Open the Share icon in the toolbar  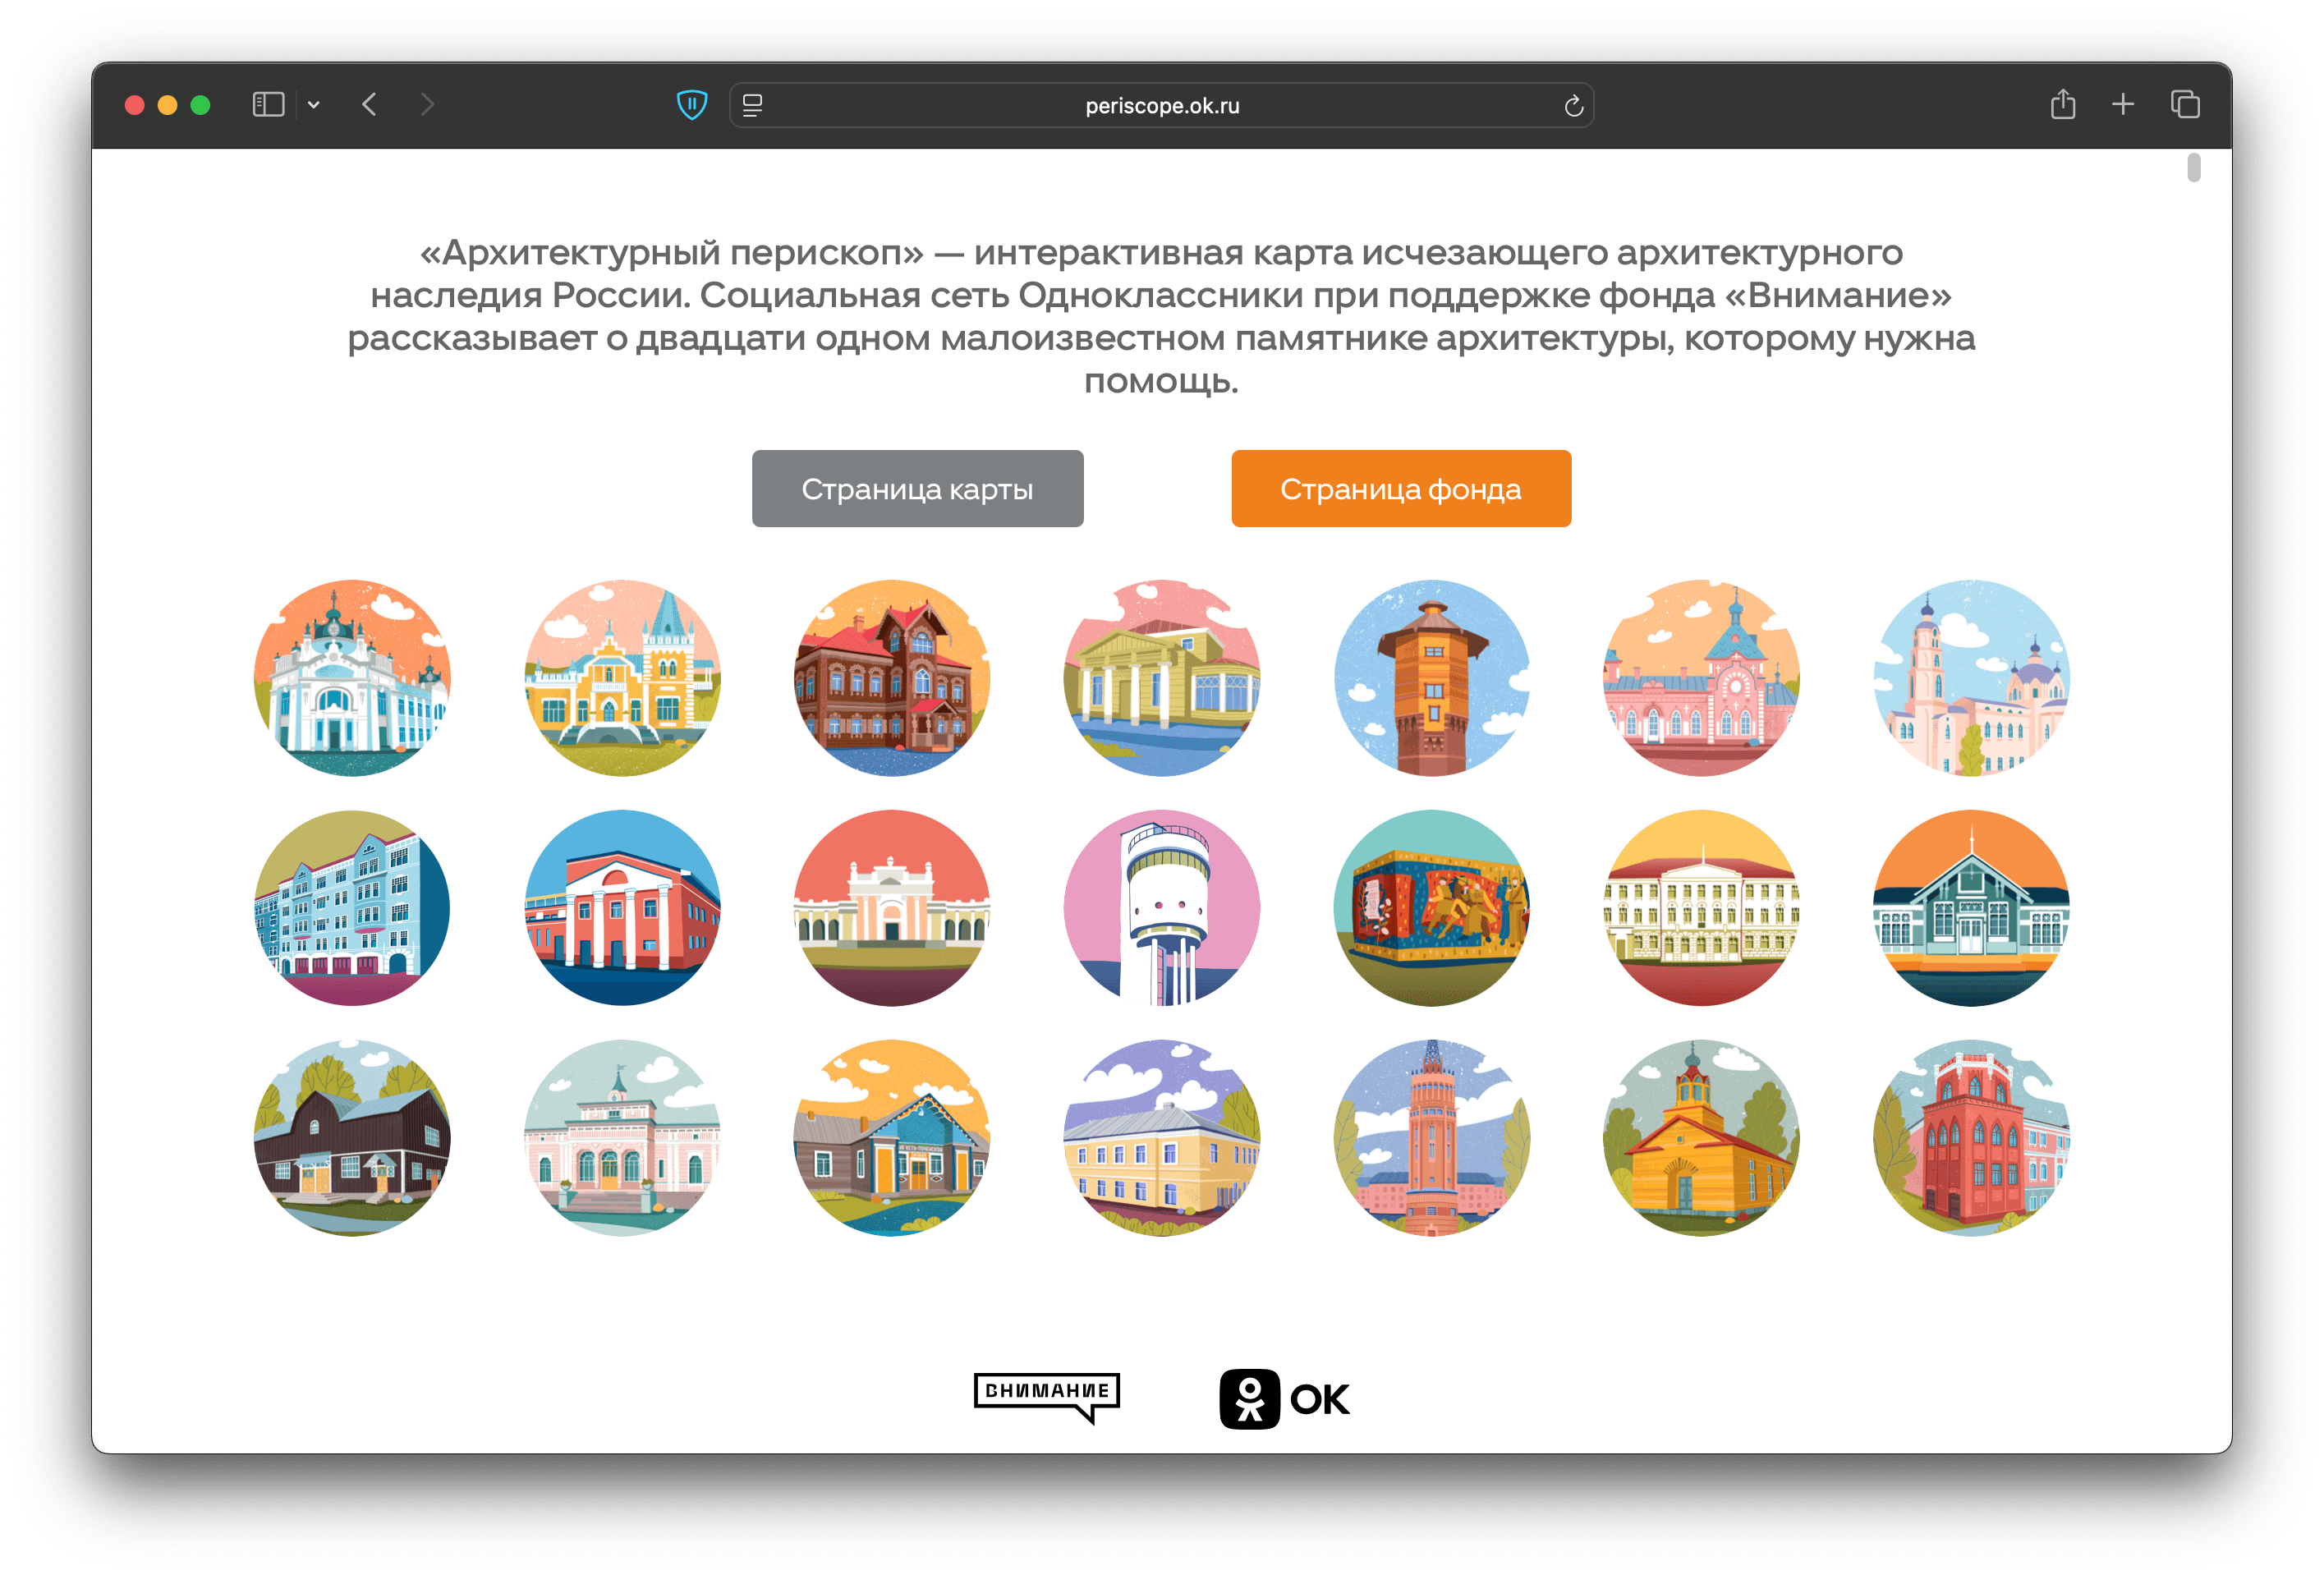(2063, 104)
